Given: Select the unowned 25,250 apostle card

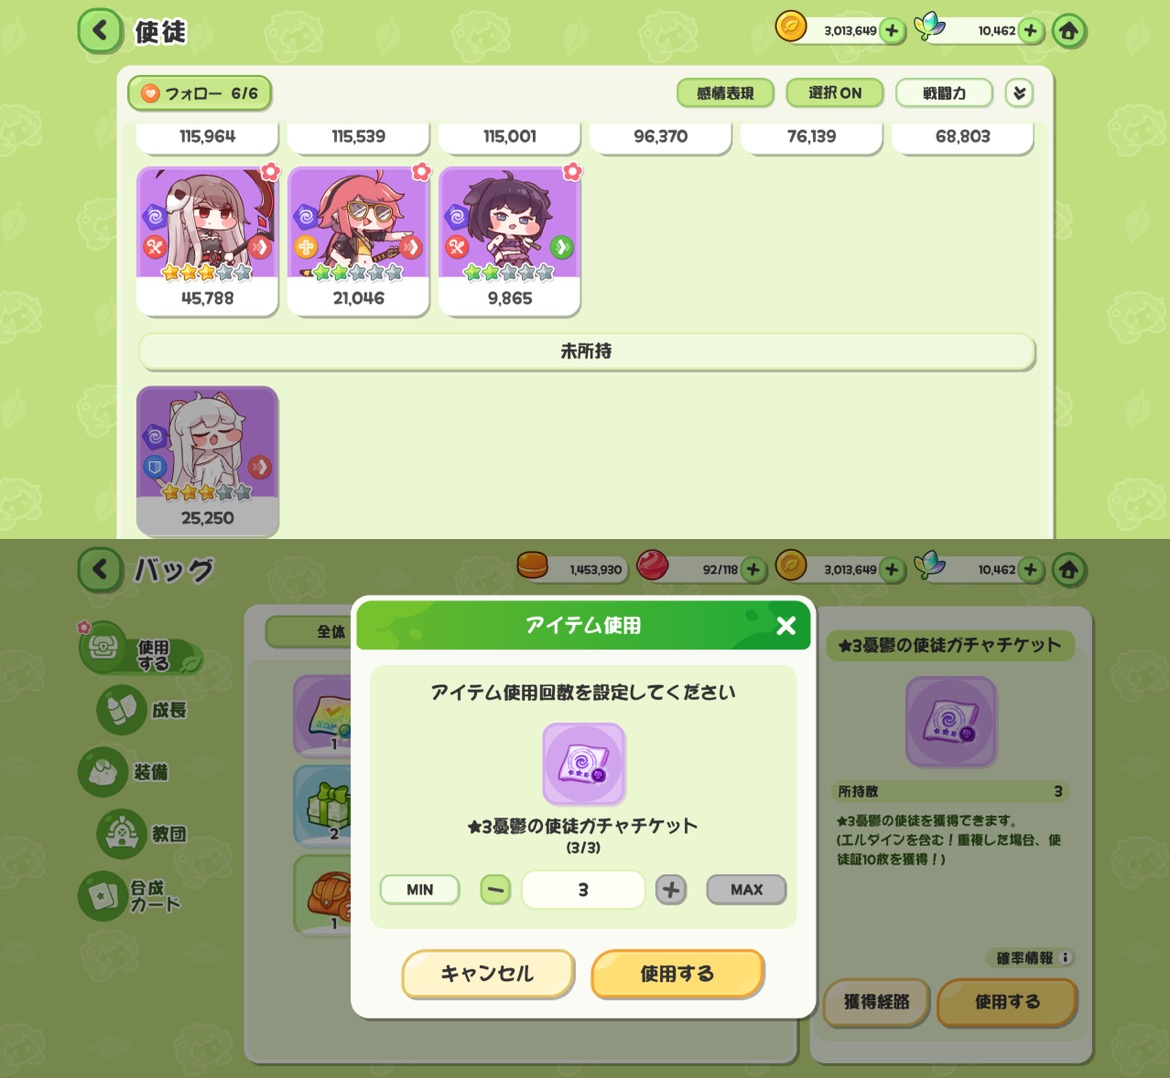Looking at the screenshot, I should [x=207, y=460].
